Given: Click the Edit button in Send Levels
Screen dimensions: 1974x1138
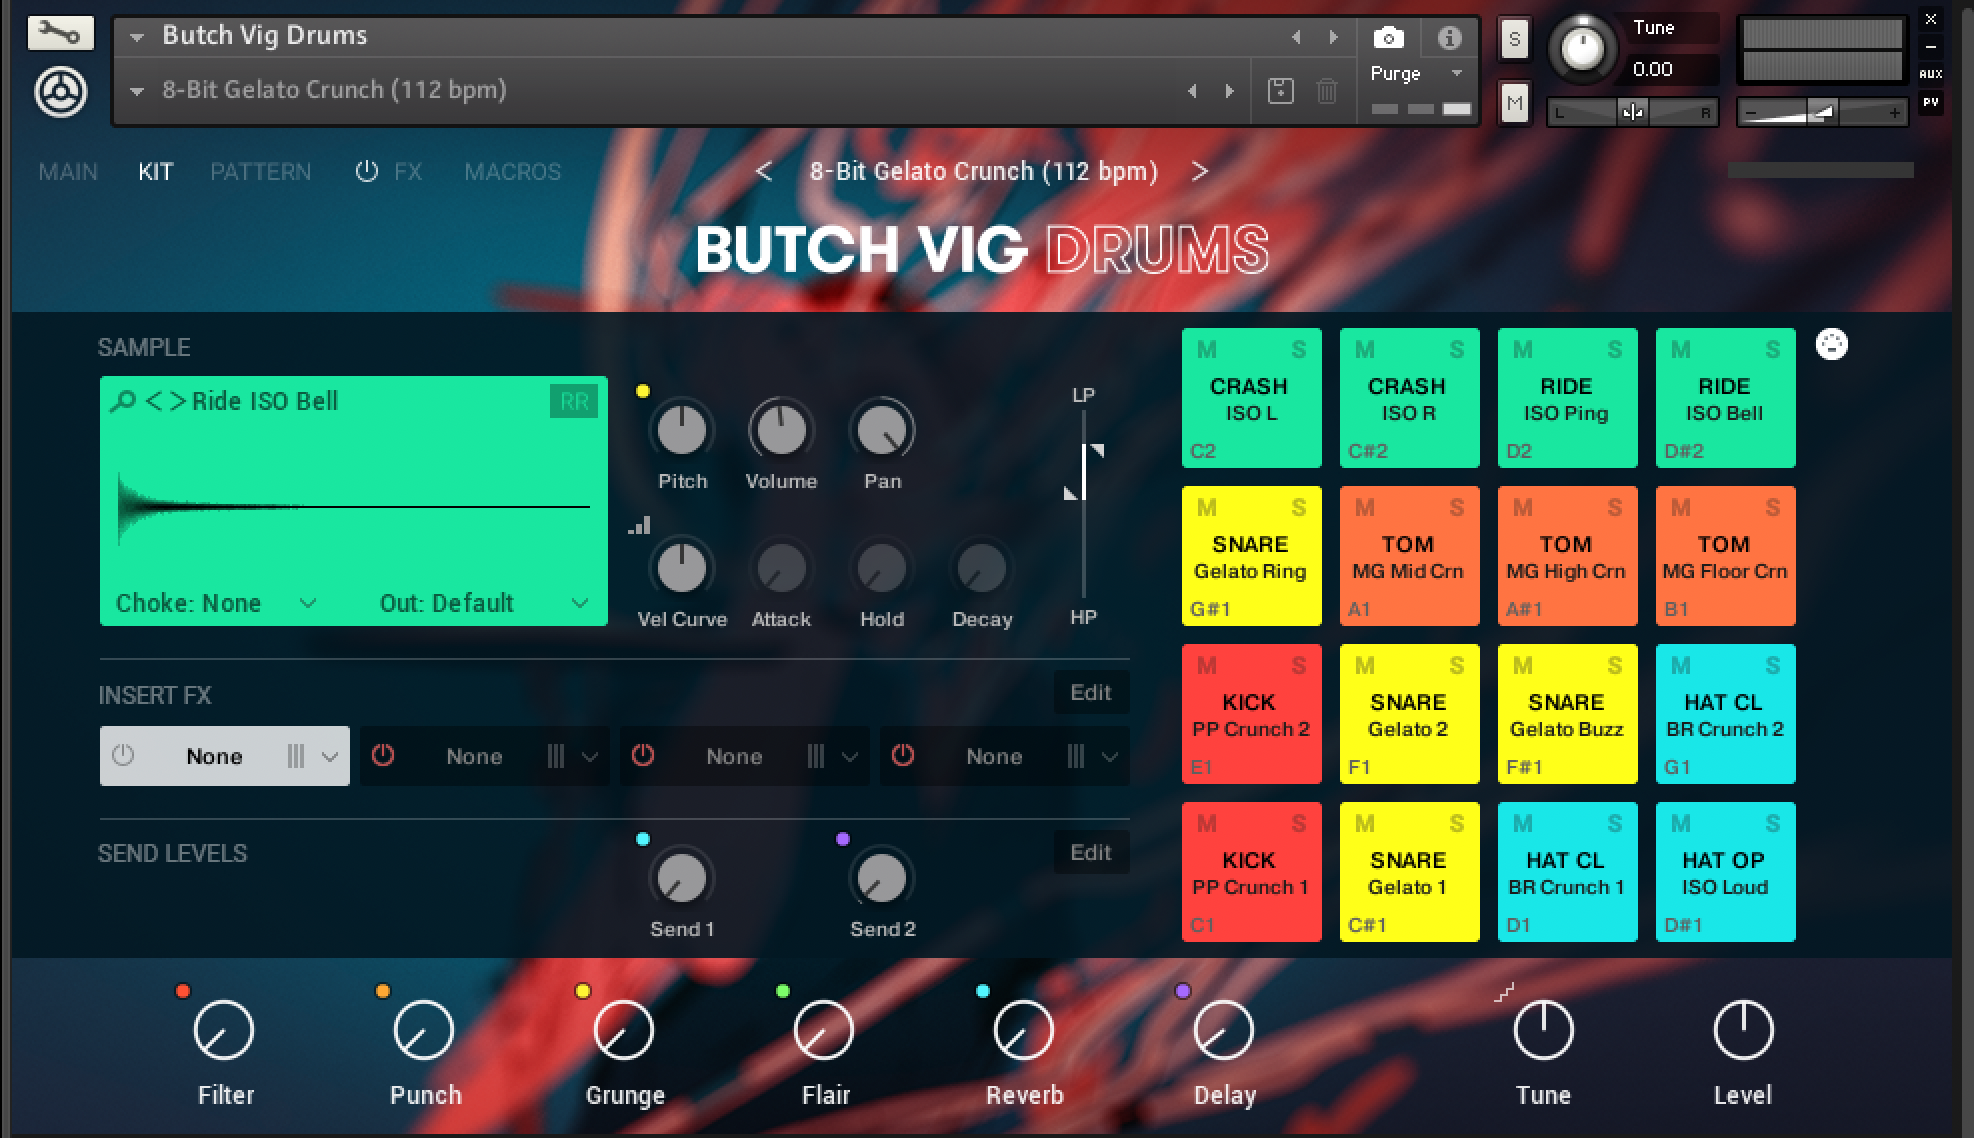Looking at the screenshot, I should [1090, 853].
